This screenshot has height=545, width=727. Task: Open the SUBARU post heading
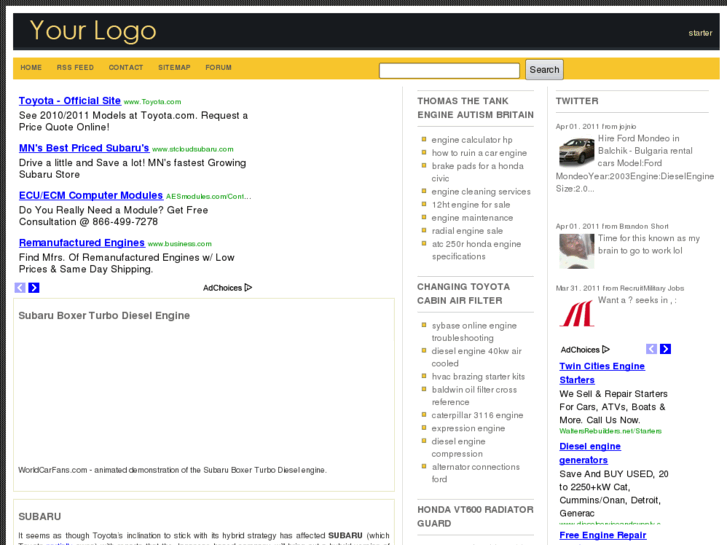(x=40, y=517)
